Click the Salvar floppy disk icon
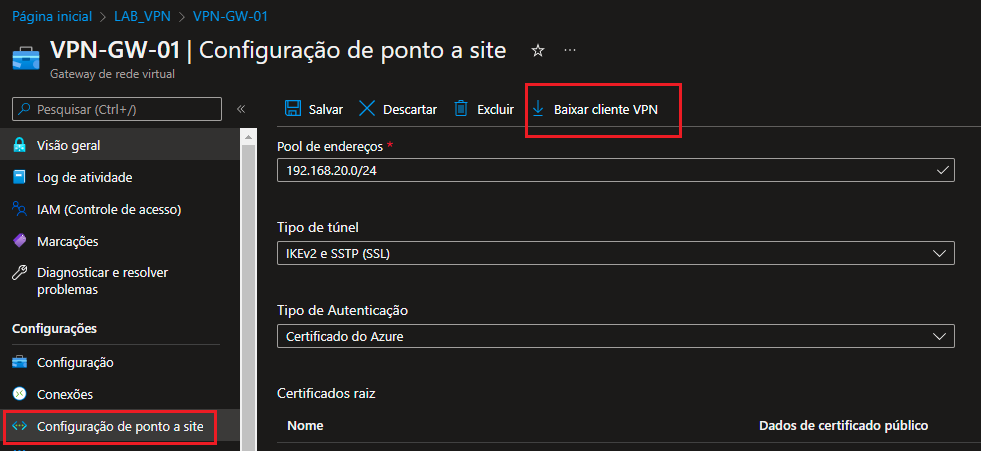The height and width of the screenshot is (451, 981). click(293, 109)
